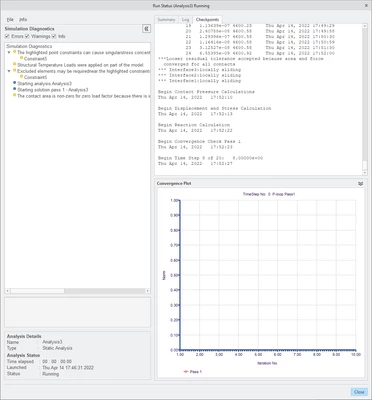The height and width of the screenshot is (400, 372).
Task: Click 'Begin Contact Pressure Calculations' log line
Action: pyautogui.click(x=206, y=92)
